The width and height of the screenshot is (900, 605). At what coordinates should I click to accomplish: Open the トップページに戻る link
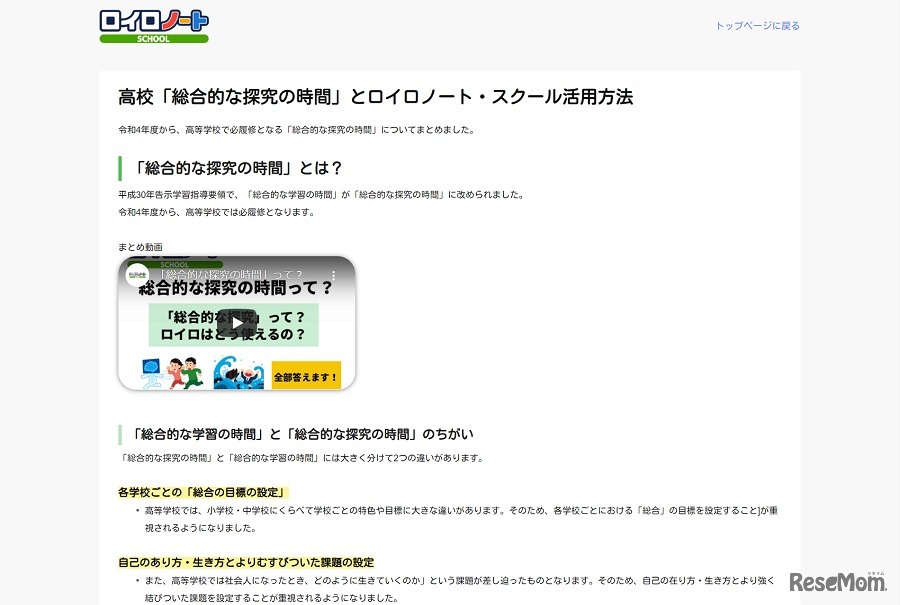point(757,25)
